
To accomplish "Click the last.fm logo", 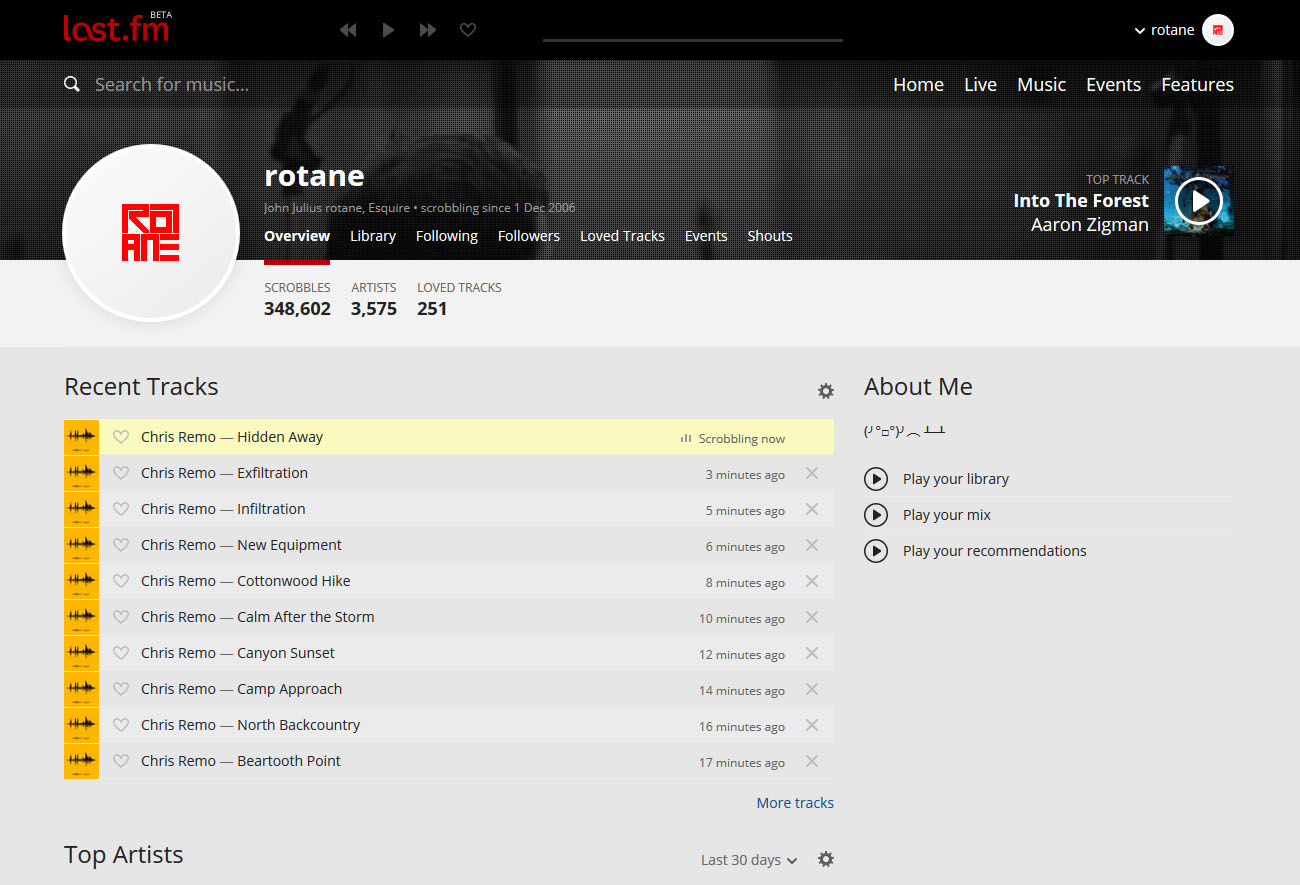I will pyautogui.click(x=116, y=28).
